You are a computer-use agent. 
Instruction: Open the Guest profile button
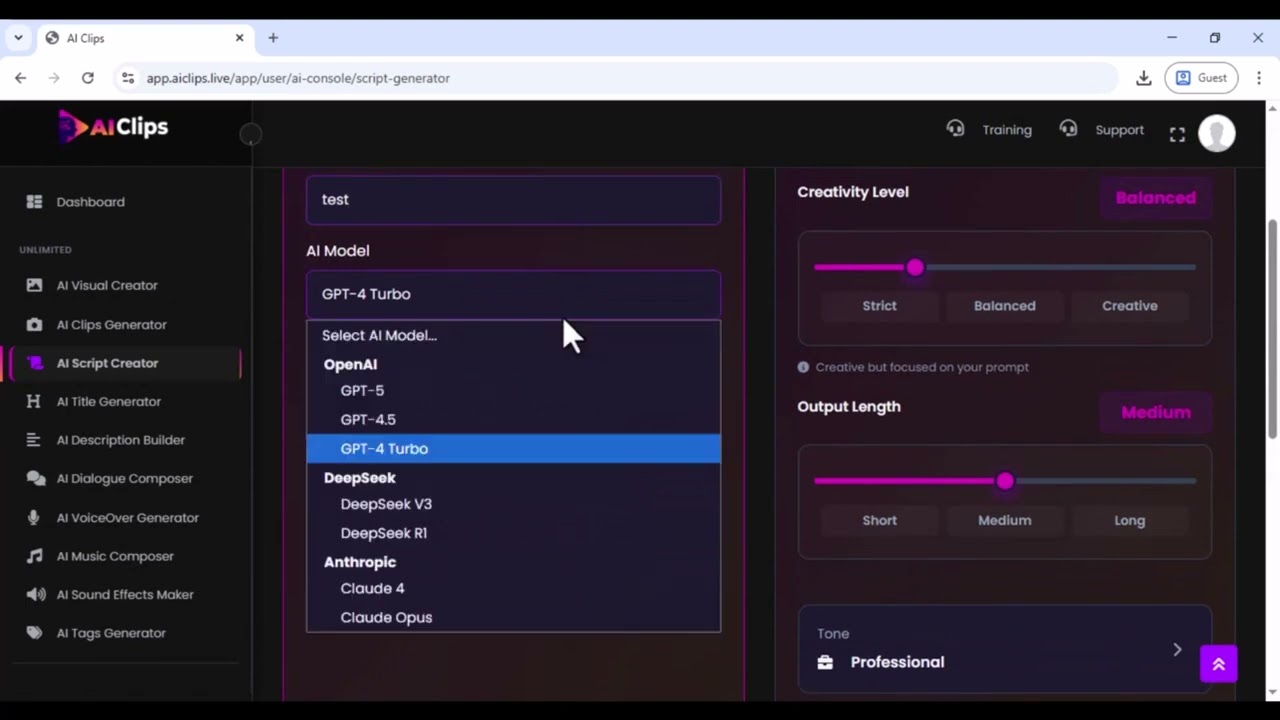coord(1201,78)
